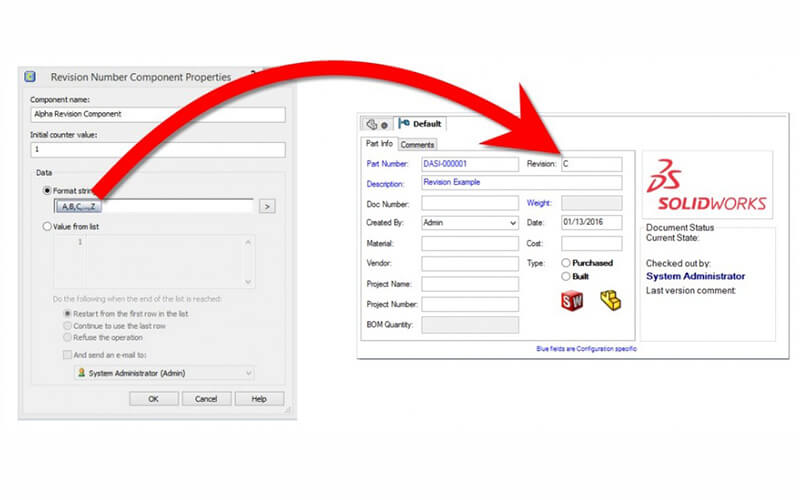800x500 pixels.
Task: Switch to the Comments tab
Action: click(x=417, y=145)
